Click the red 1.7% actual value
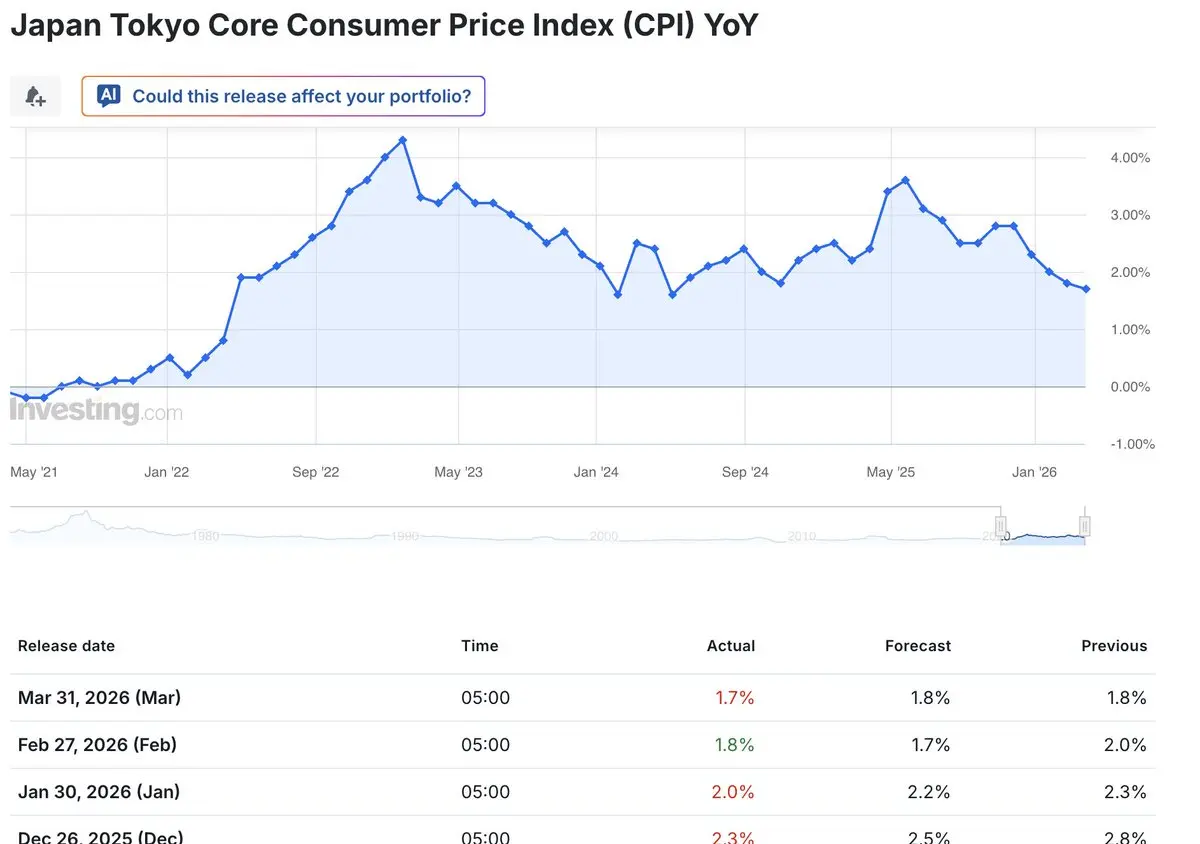This screenshot has width=1200, height=844. tap(735, 698)
